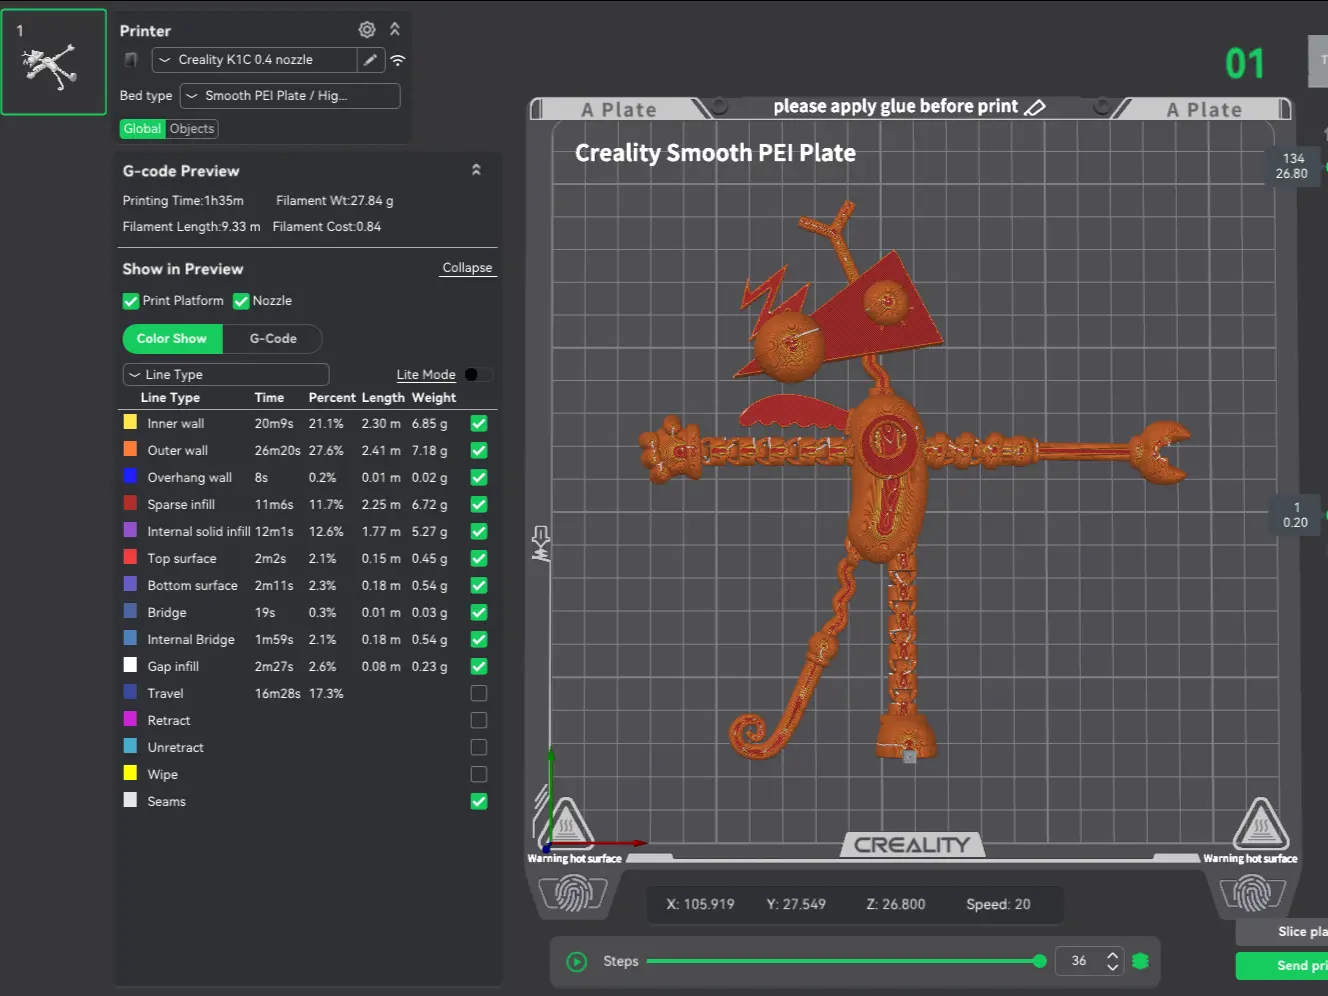The height and width of the screenshot is (996, 1328).
Task: Uncheck the Internal solid infill checkbox
Action: coord(479,532)
